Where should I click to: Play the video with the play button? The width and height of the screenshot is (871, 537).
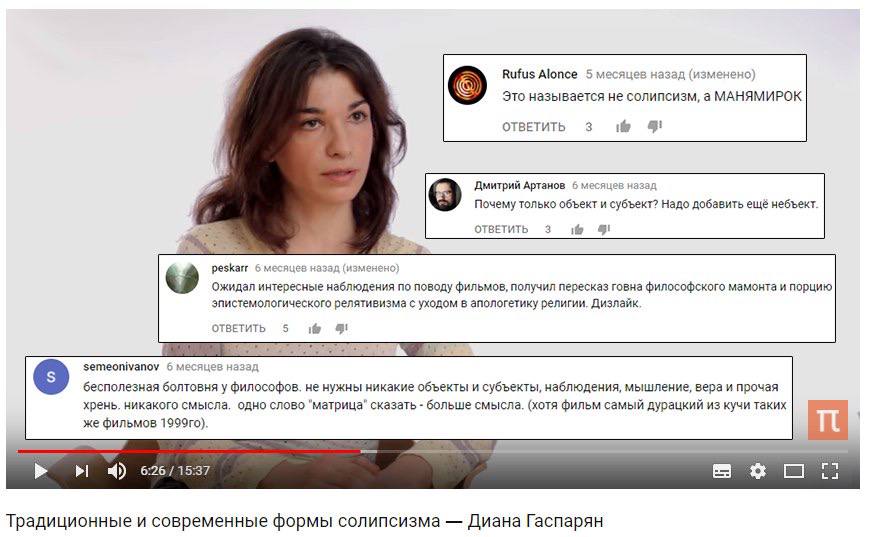point(41,471)
